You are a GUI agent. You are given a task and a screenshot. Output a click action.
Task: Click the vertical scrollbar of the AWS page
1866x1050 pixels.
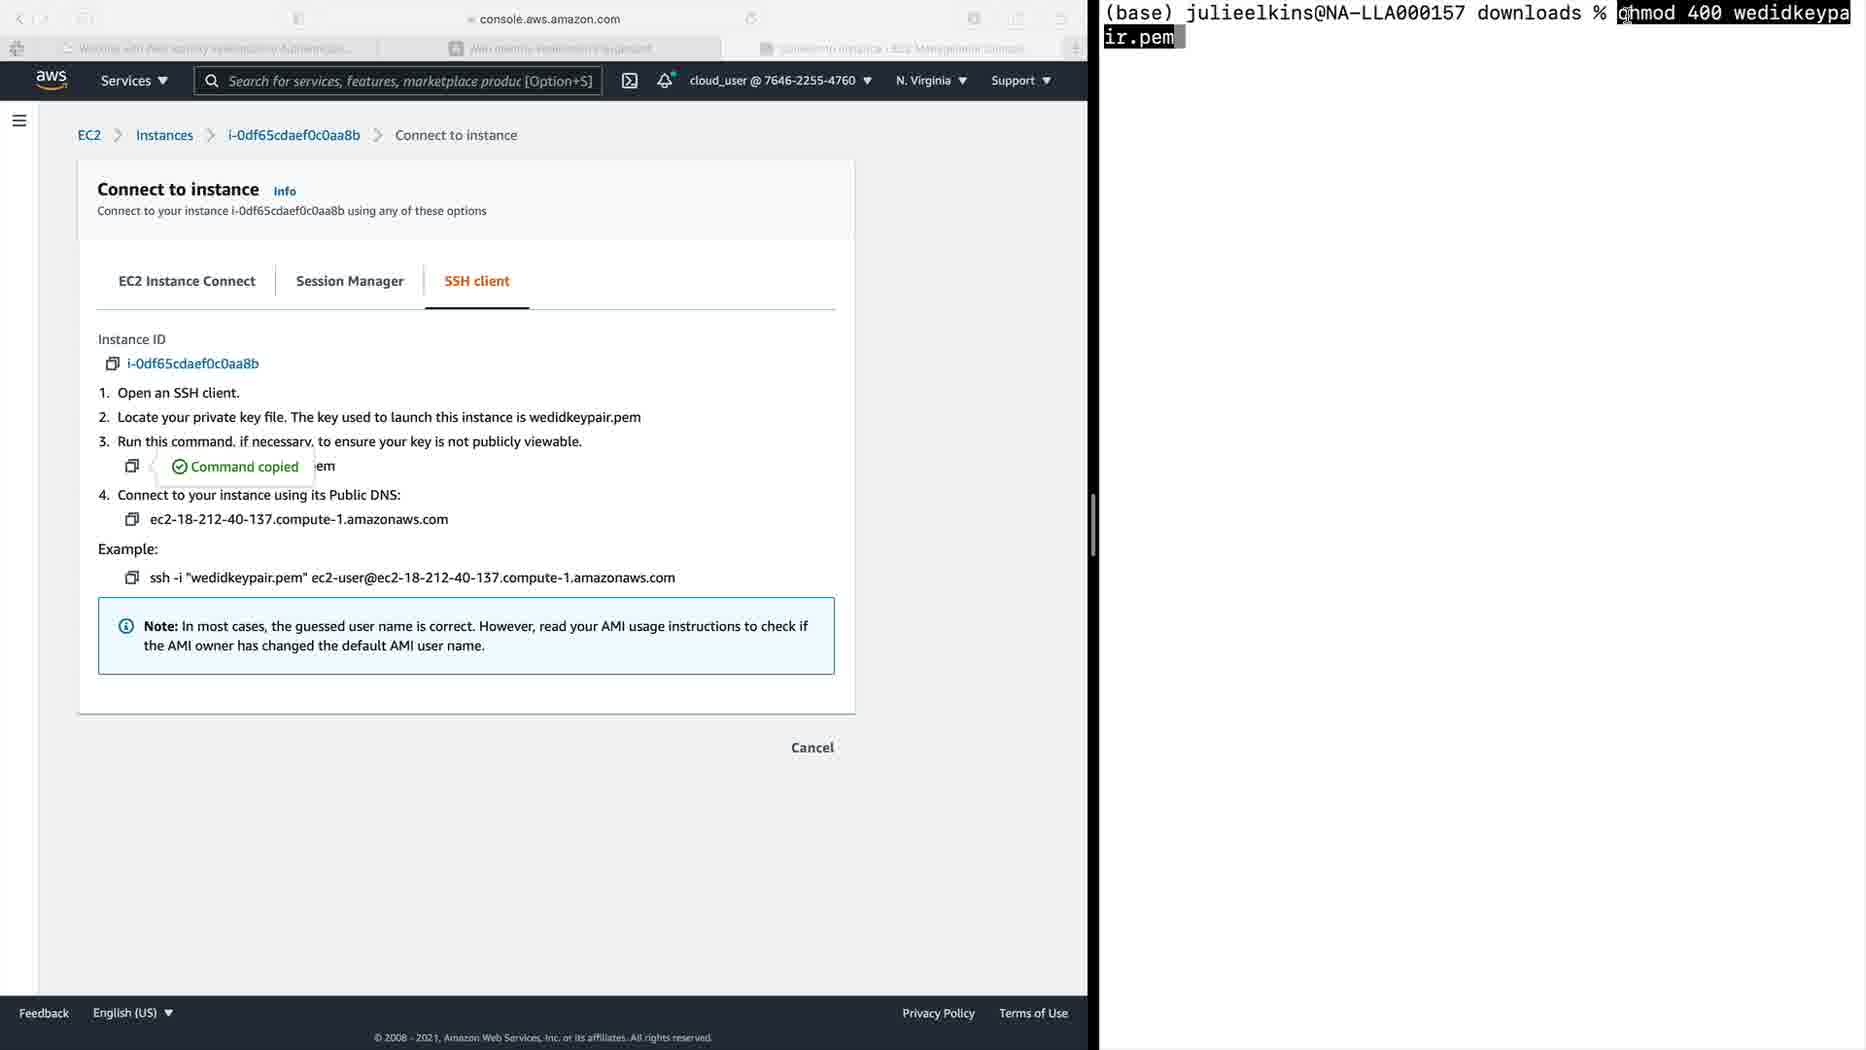[x=1092, y=525]
